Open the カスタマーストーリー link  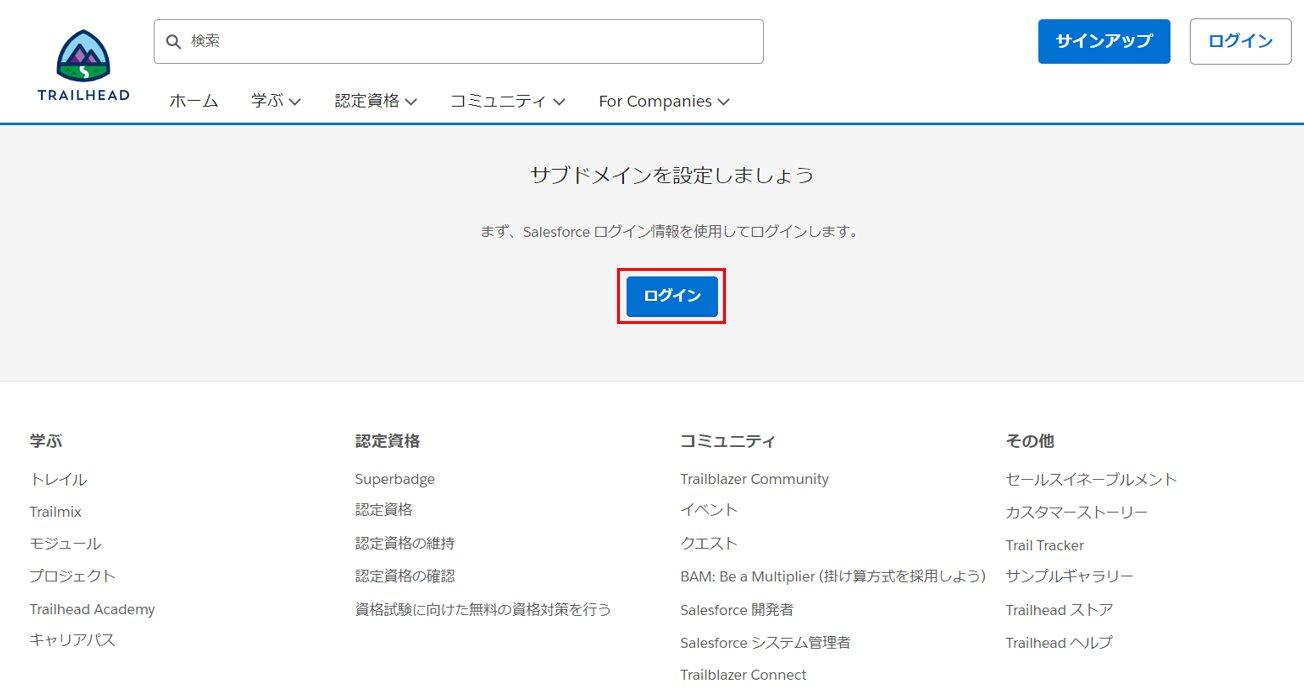point(1077,512)
